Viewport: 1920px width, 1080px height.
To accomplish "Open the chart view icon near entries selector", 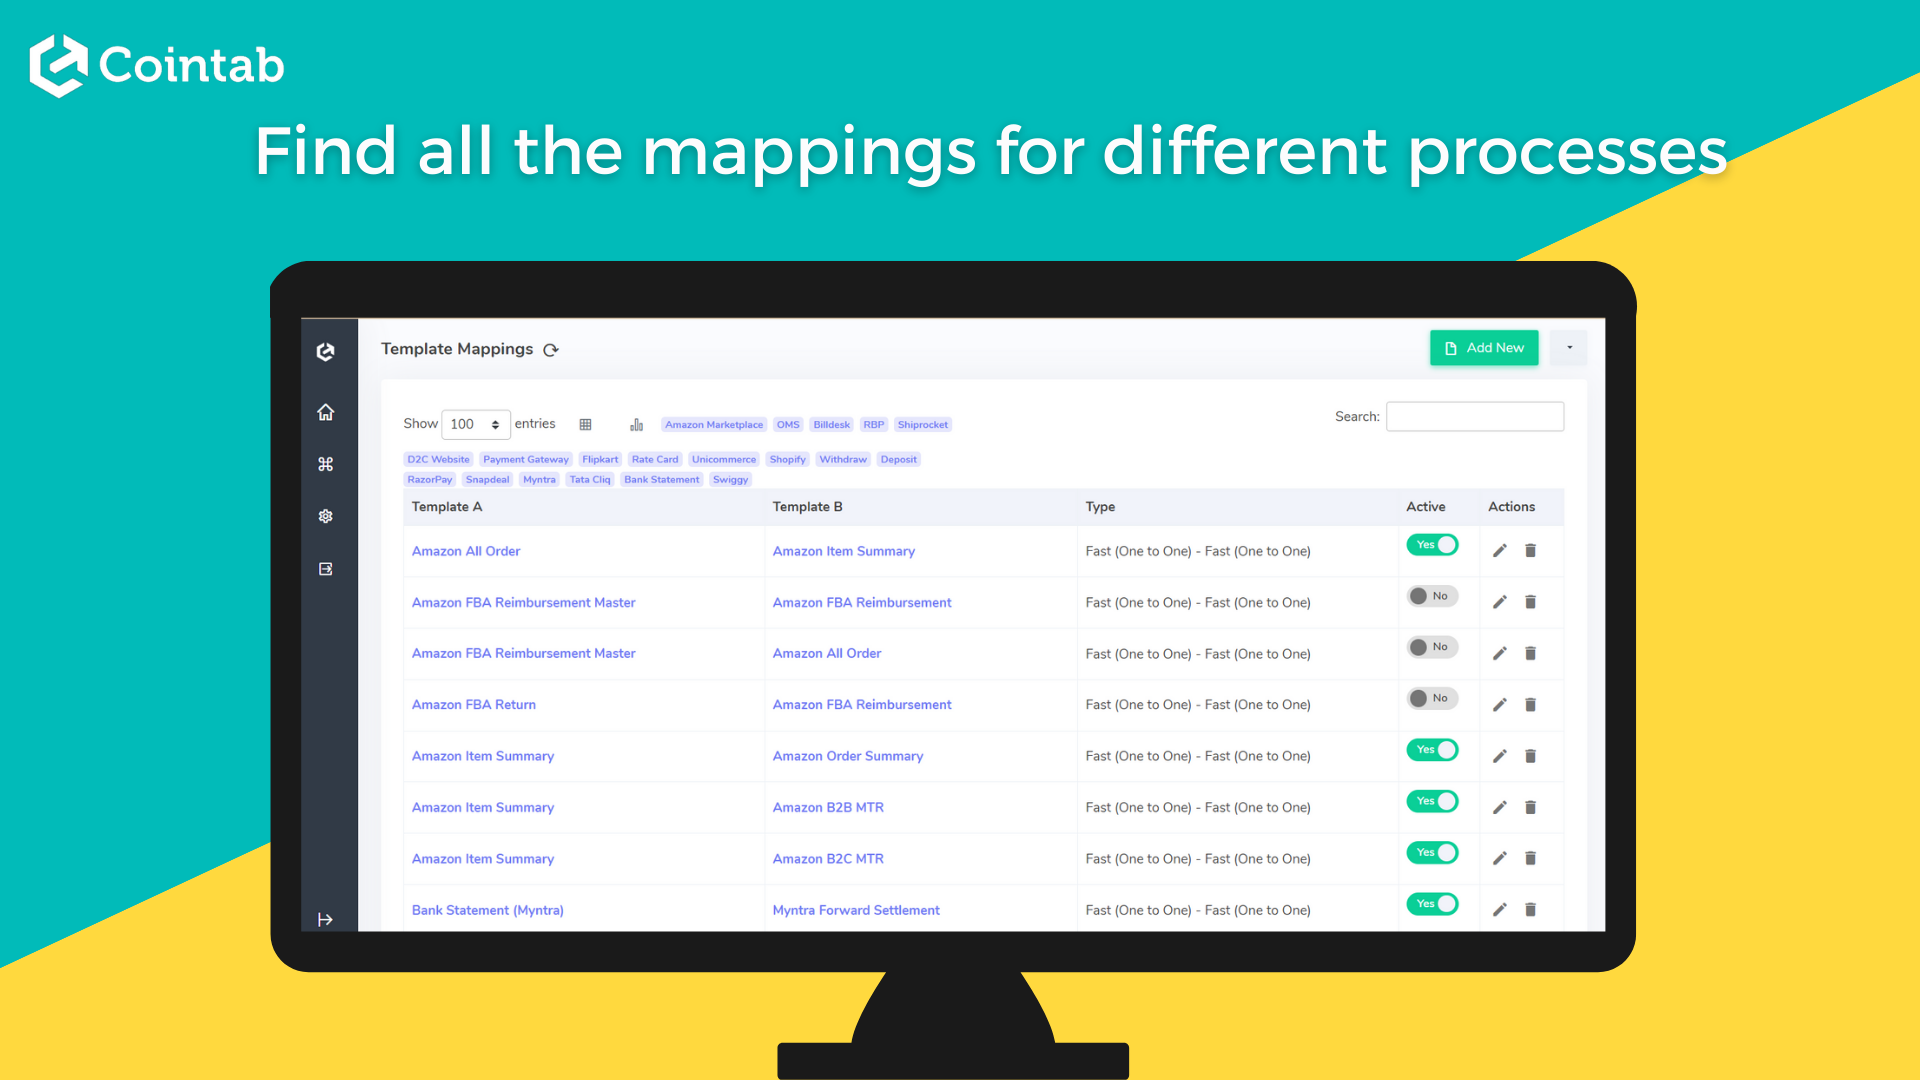I will pos(637,424).
